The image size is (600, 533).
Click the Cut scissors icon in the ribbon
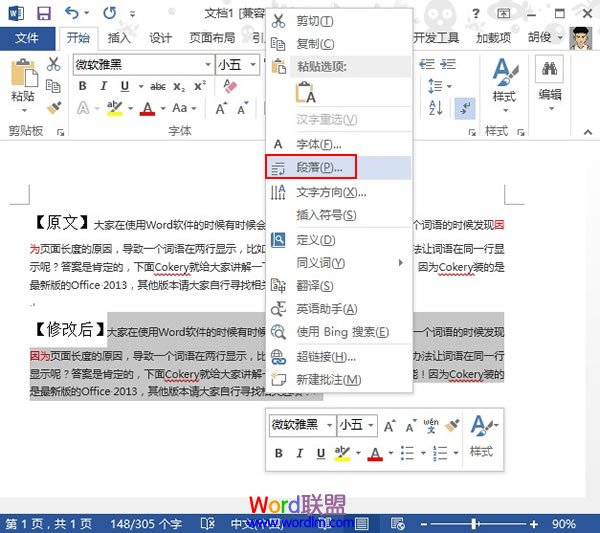[53, 64]
